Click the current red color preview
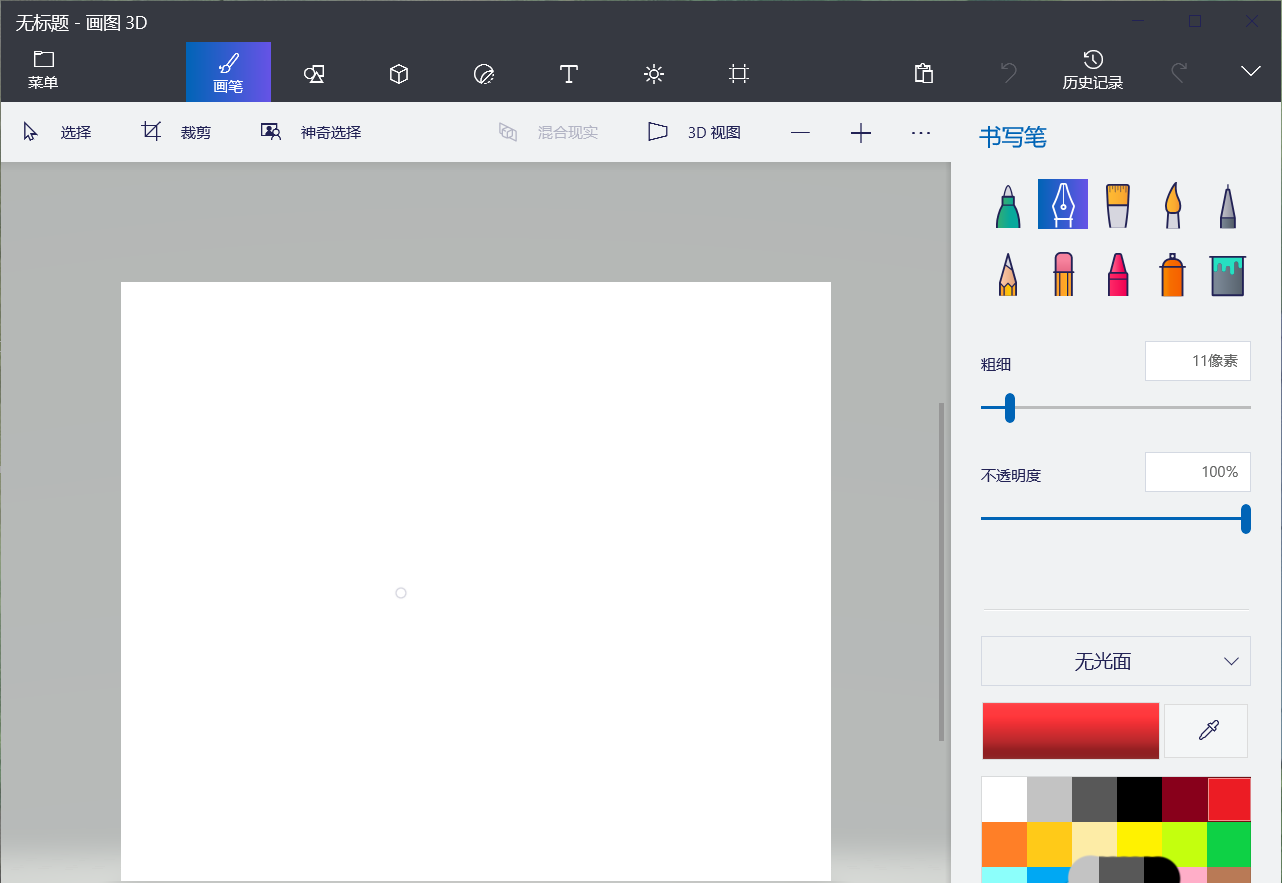Image resolution: width=1282 pixels, height=883 pixels. coord(1071,731)
